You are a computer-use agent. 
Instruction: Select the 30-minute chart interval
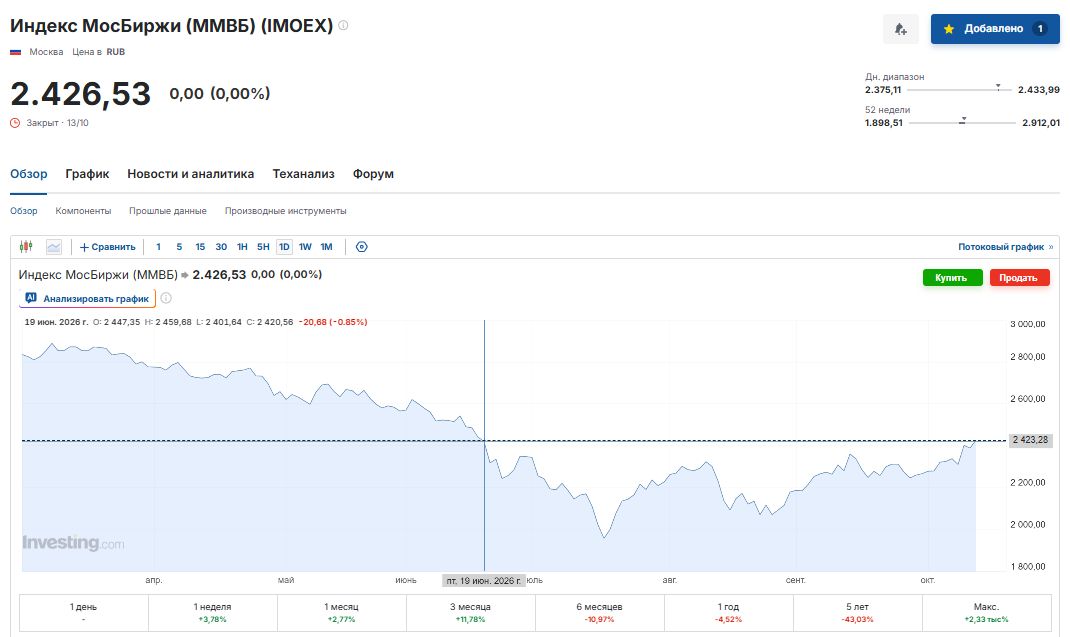tap(221, 246)
